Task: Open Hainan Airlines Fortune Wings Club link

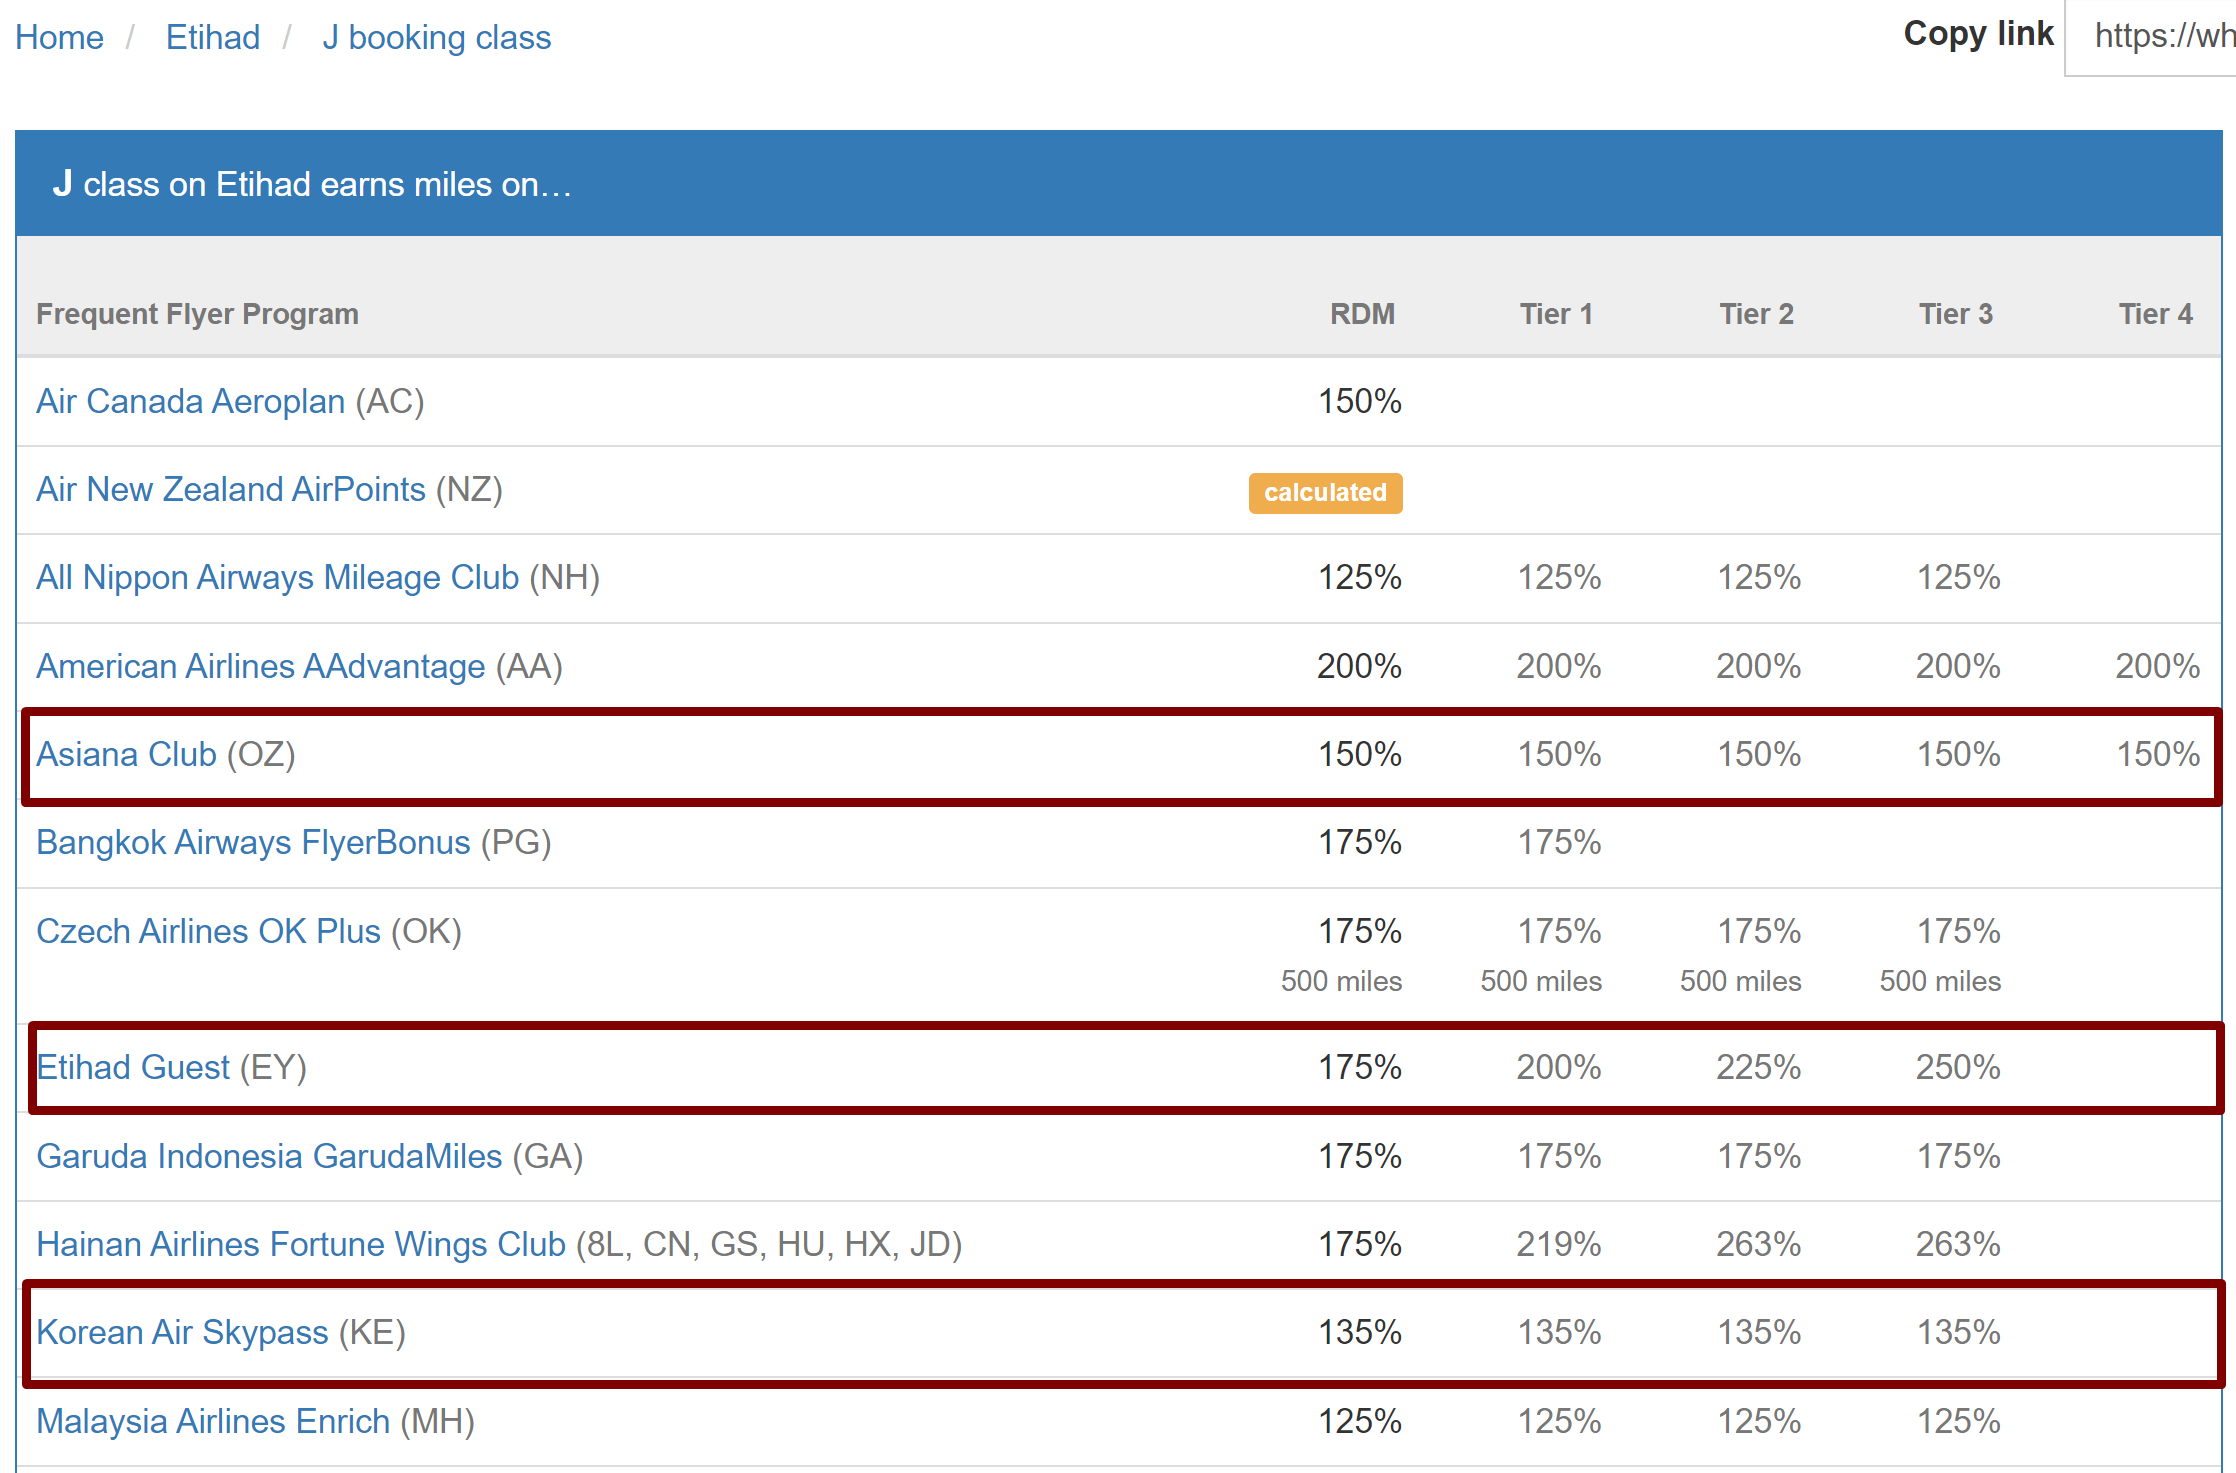Action: coord(301,1244)
